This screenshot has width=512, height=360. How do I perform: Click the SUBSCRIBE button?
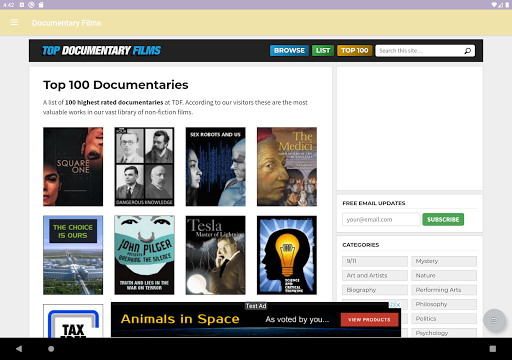coord(443,219)
